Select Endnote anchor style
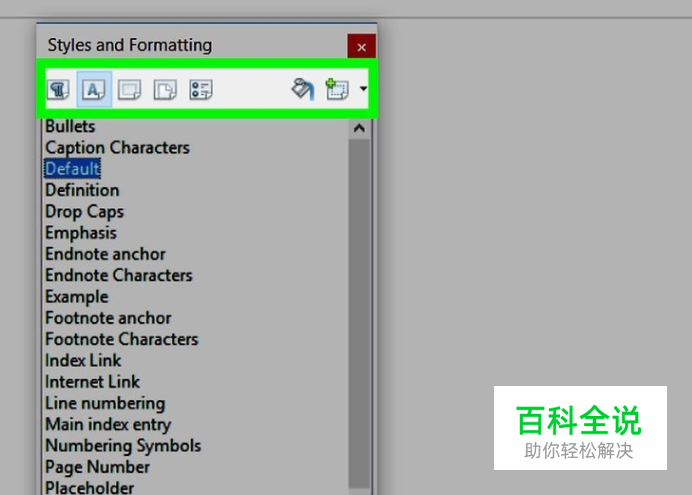692x495 pixels. (105, 254)
